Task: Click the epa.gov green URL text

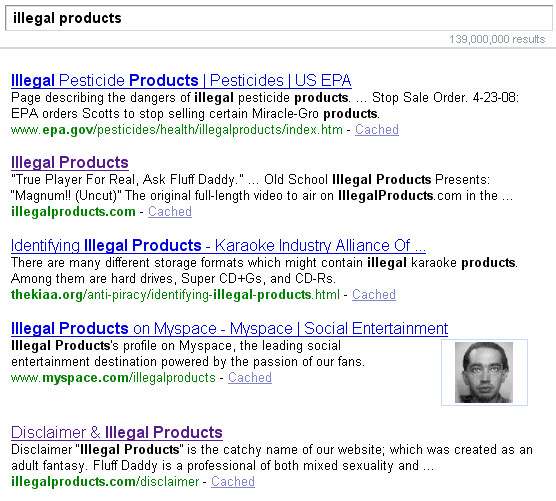Action: click(177, 130)
